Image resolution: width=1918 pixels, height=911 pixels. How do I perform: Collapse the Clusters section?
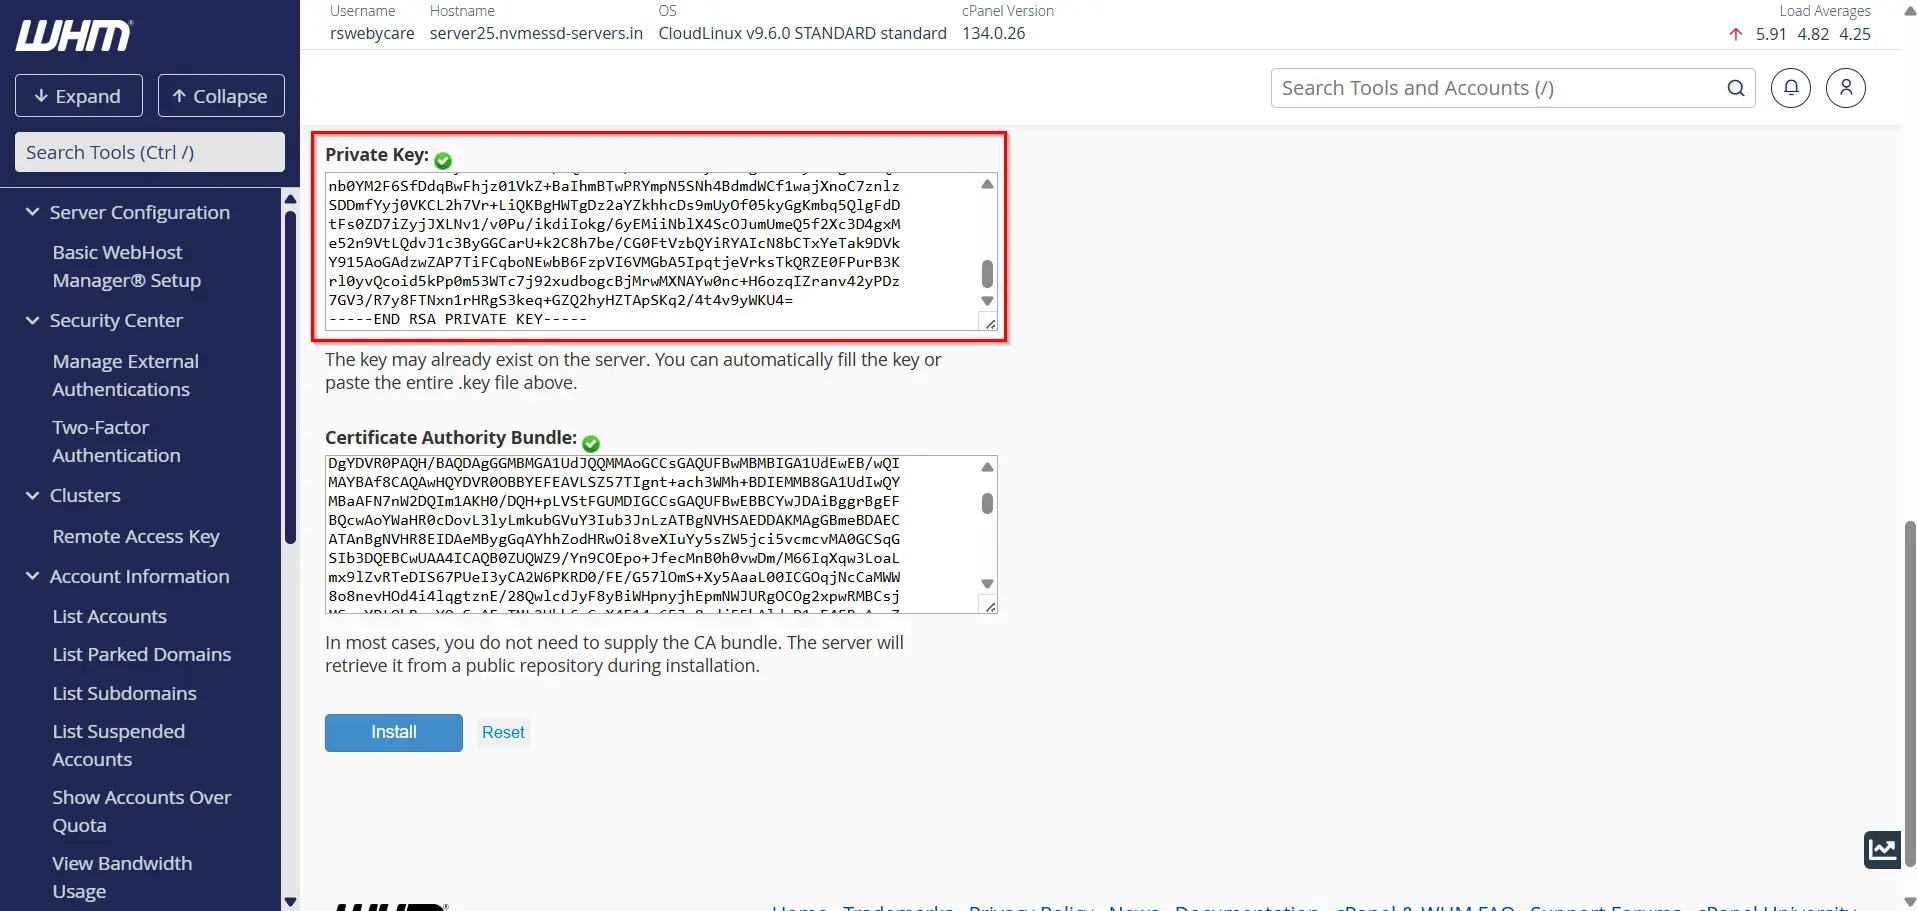[x=33, y=495]
